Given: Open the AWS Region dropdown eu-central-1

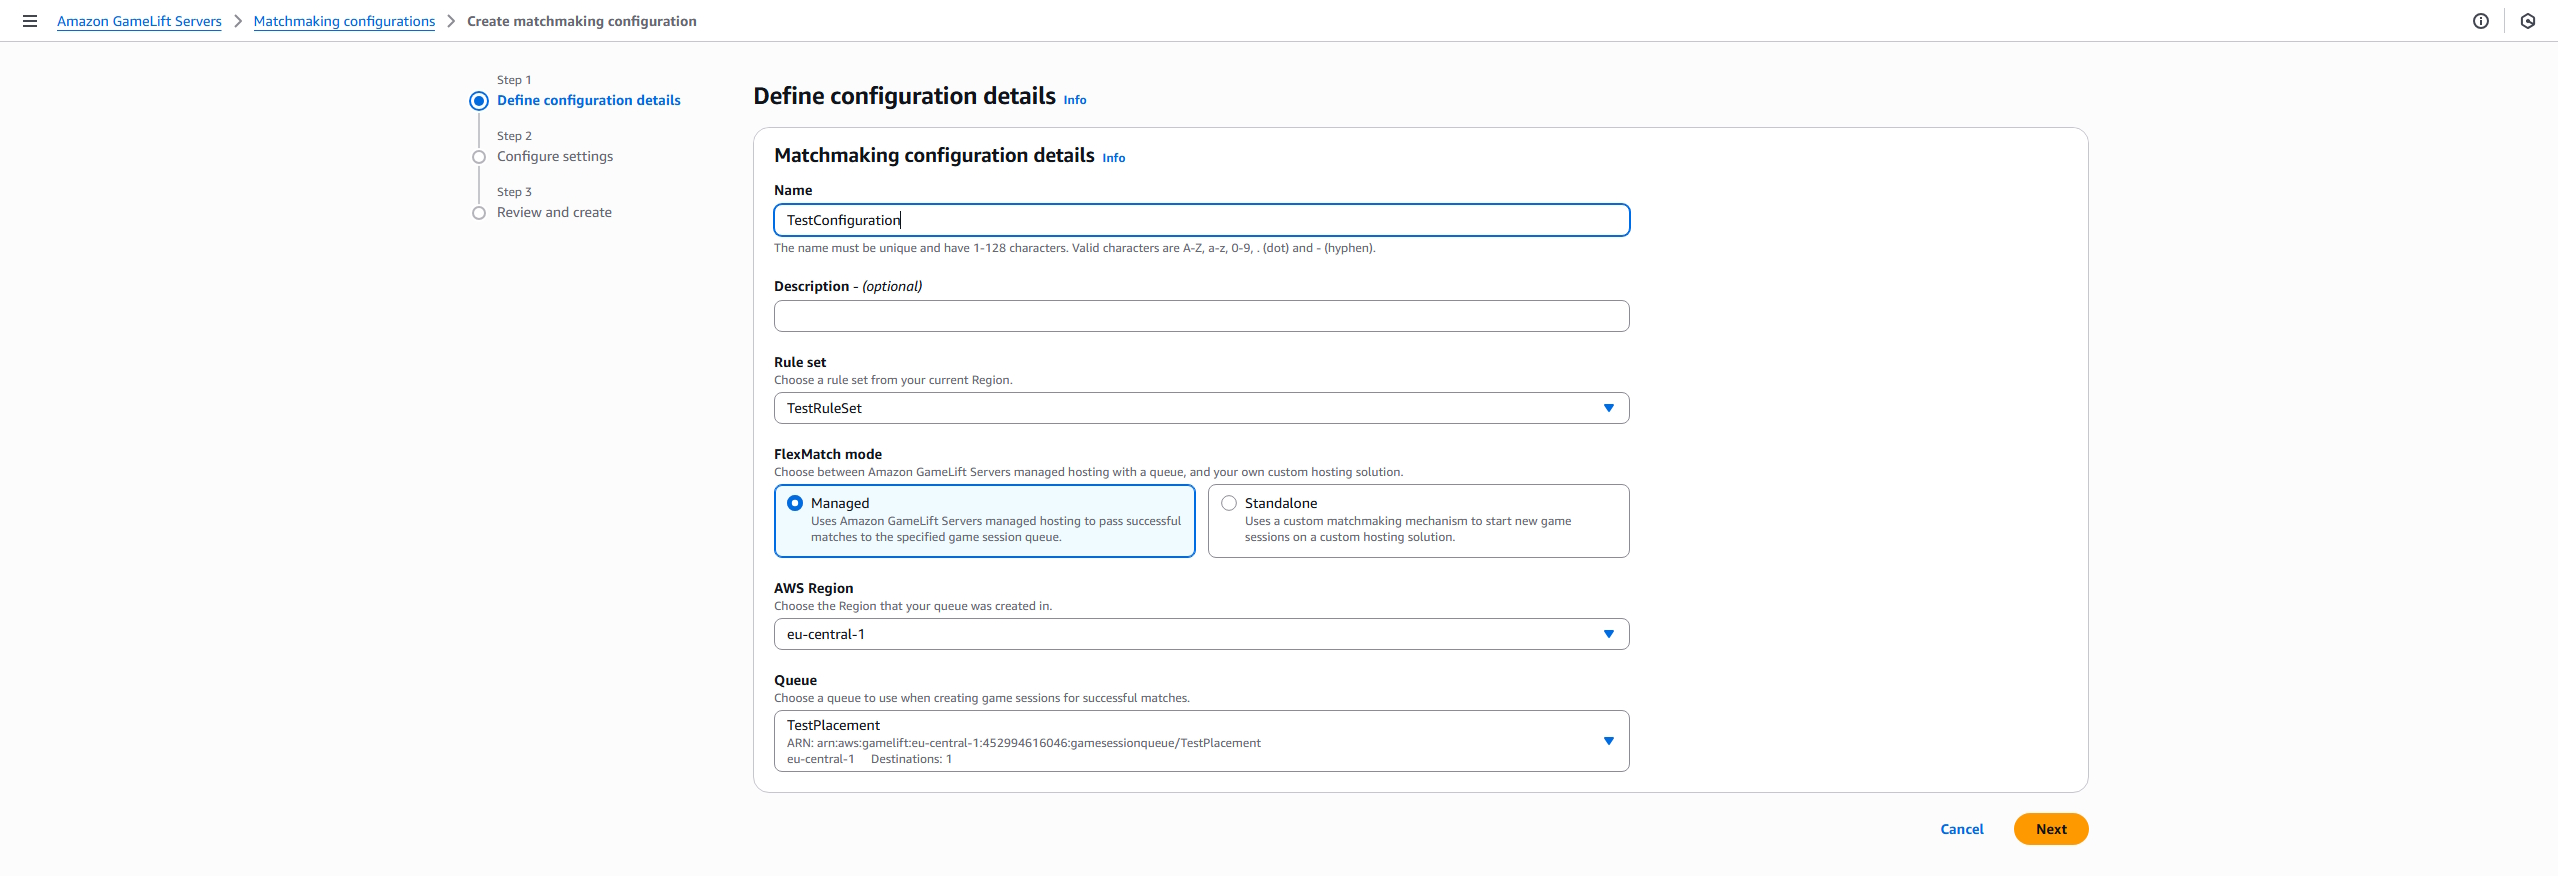Looking at the screenshot, I should click(1200, 634).
